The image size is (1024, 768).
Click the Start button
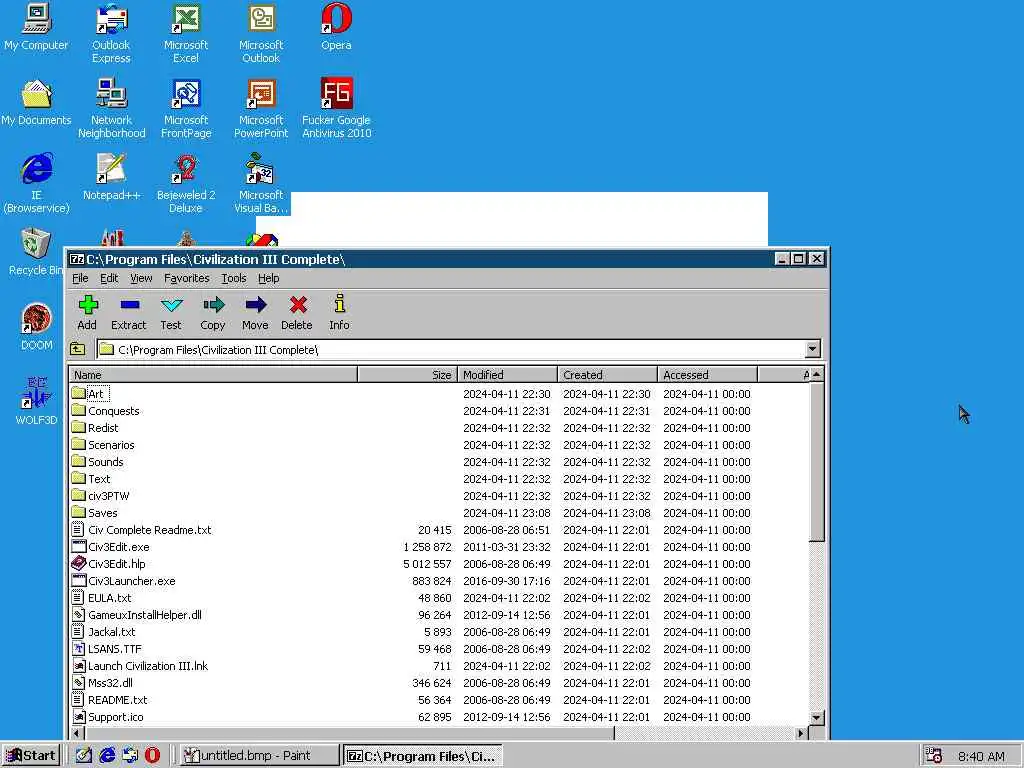click(31, 756)
